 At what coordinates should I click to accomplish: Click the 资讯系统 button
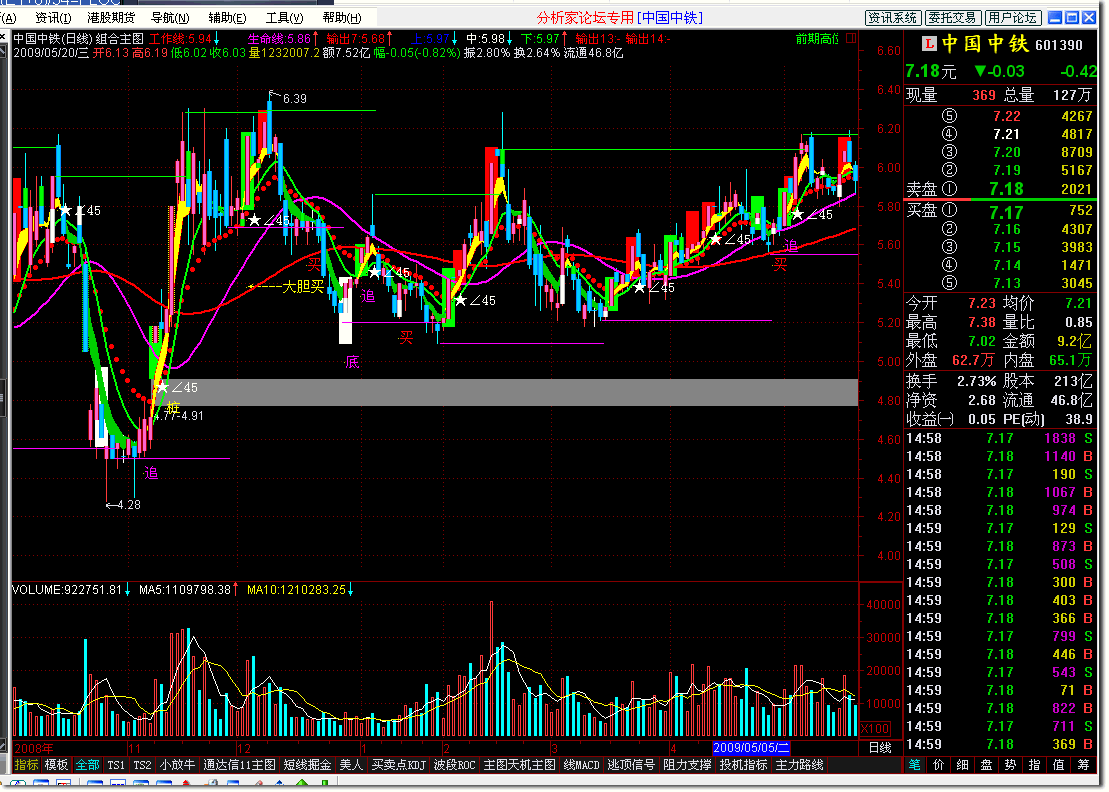click(x=893, y=18)
